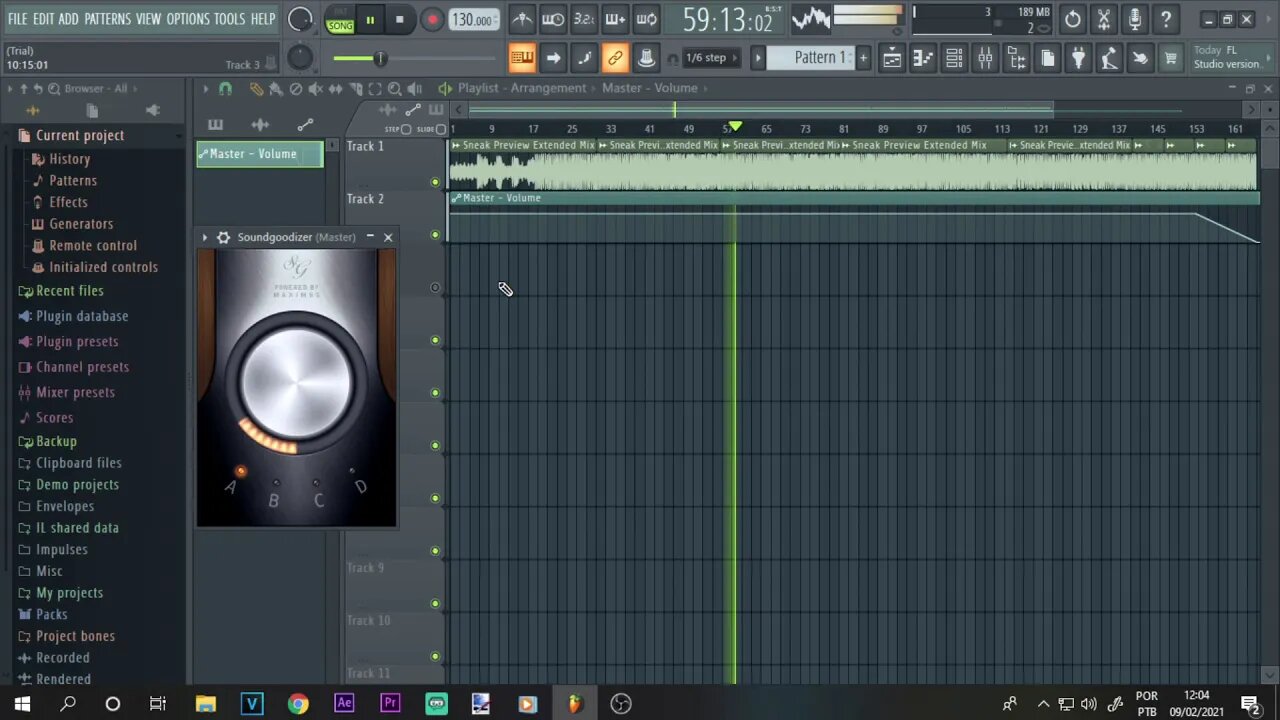Click the Soundgoodizer gear options icon
Image resolution: width=1280 pixels, height=720 pixels.
[223, 237]
